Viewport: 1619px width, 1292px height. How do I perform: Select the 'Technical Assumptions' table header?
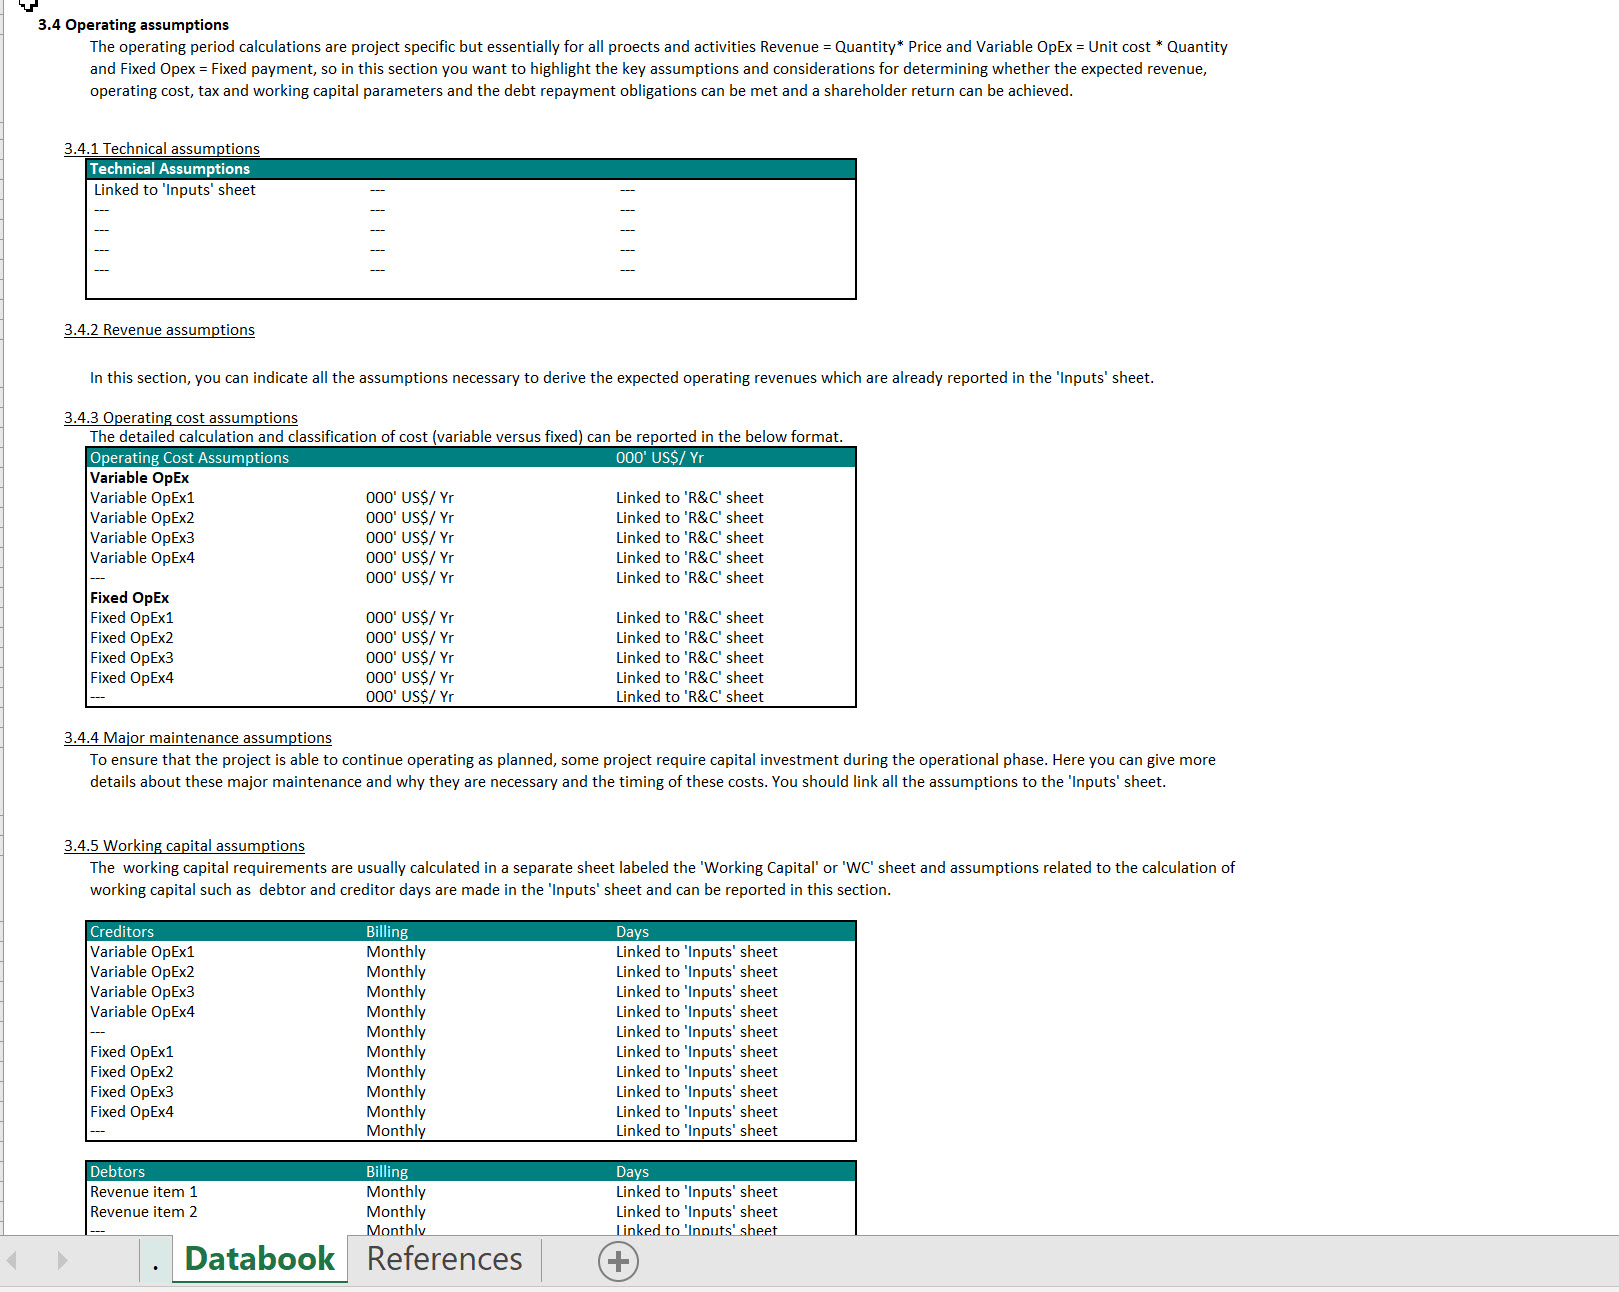pyautogui.click(x=170, y=169)
